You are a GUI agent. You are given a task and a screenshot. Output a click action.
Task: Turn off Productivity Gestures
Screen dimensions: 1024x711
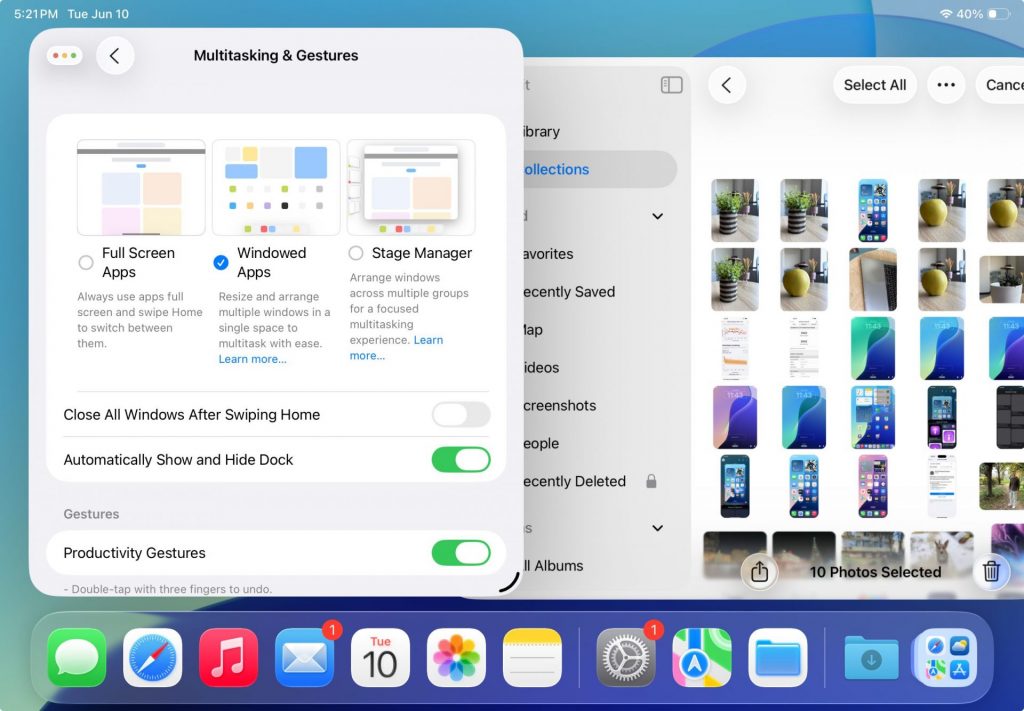461,552
